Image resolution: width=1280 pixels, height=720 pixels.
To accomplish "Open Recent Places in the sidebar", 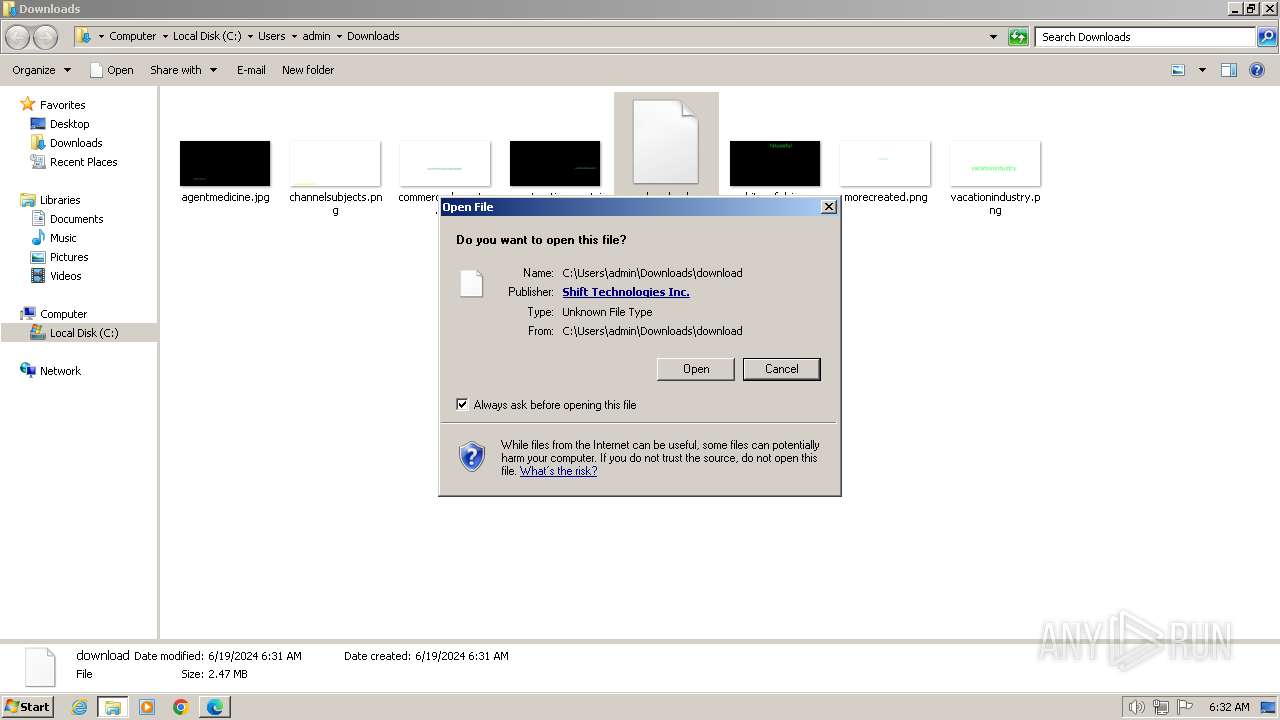I will [83, 162].
